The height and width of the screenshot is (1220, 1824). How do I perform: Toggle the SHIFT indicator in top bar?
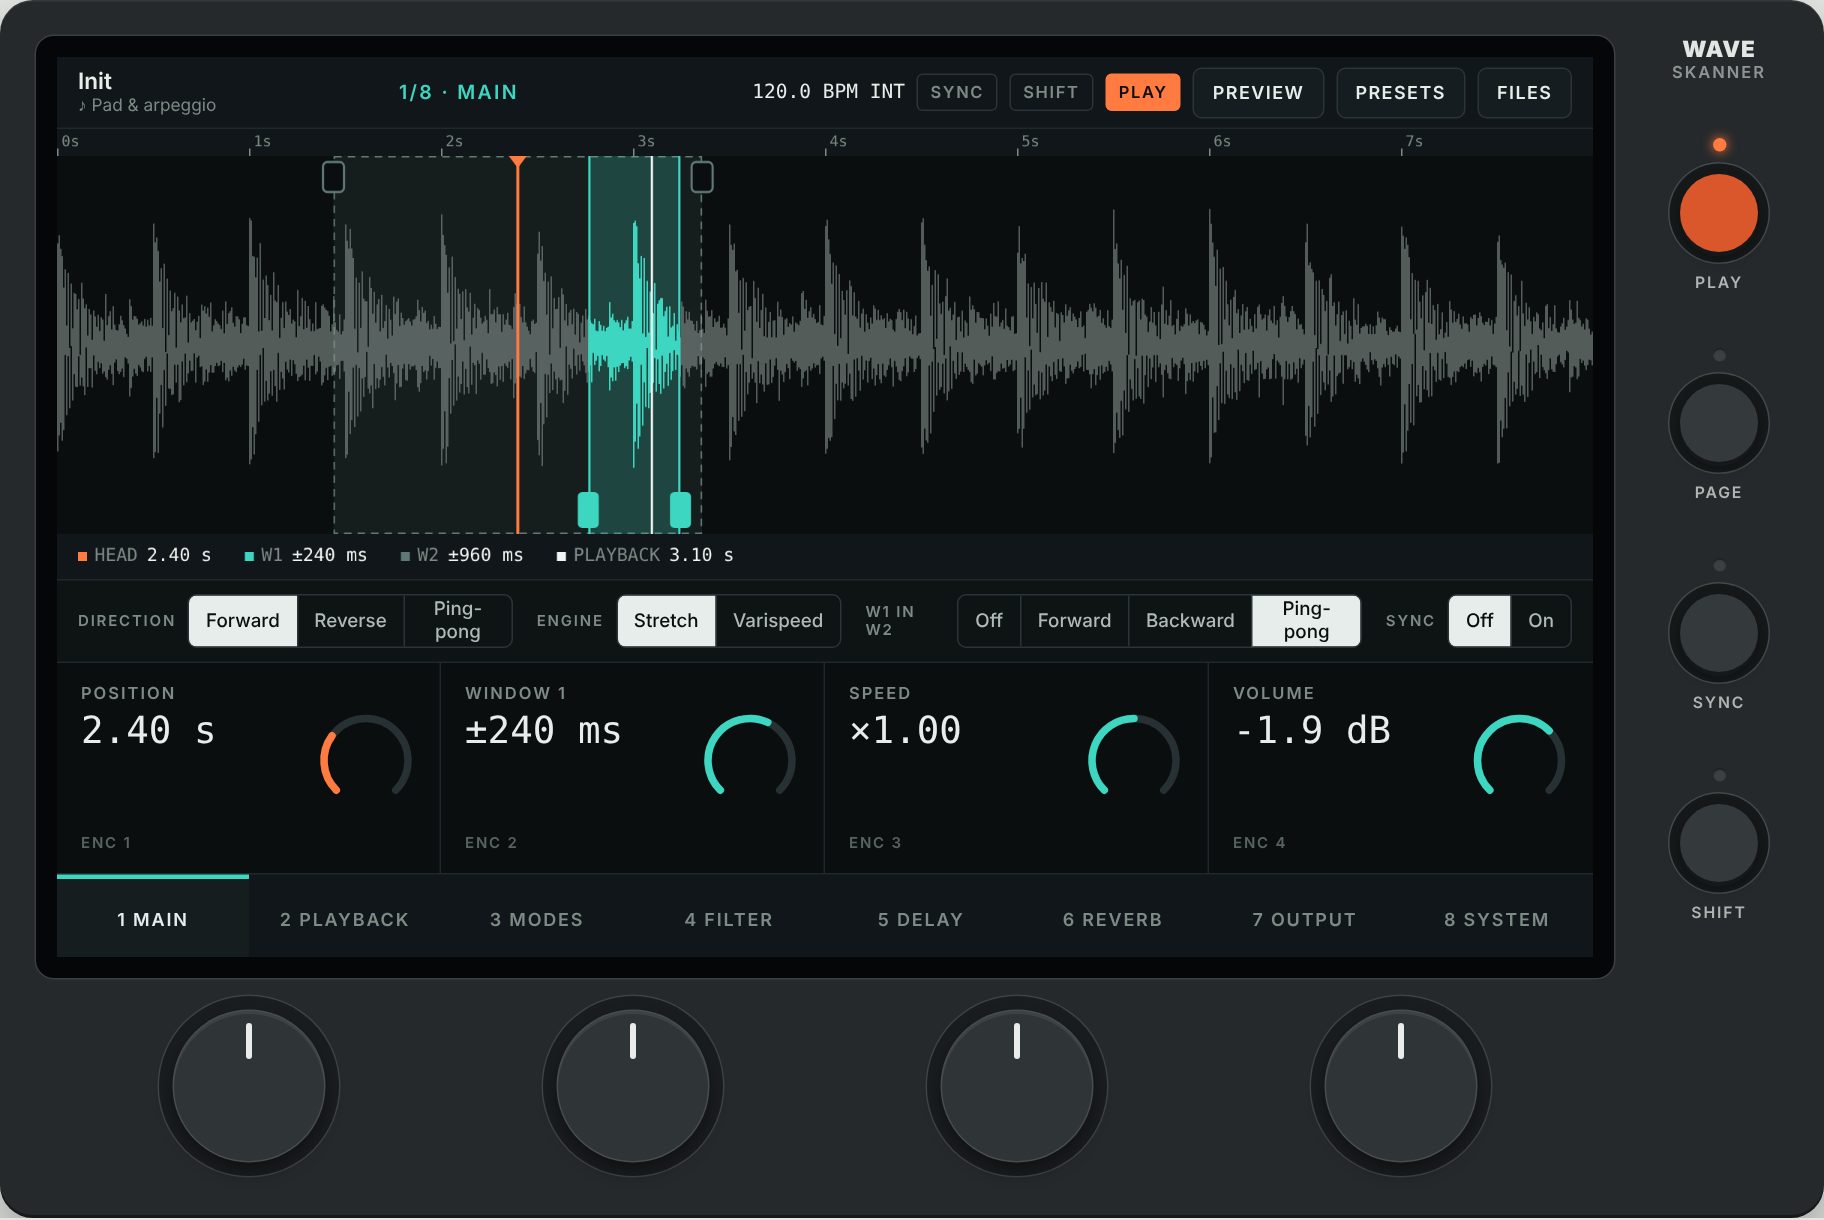click(x=1050, y=92)
